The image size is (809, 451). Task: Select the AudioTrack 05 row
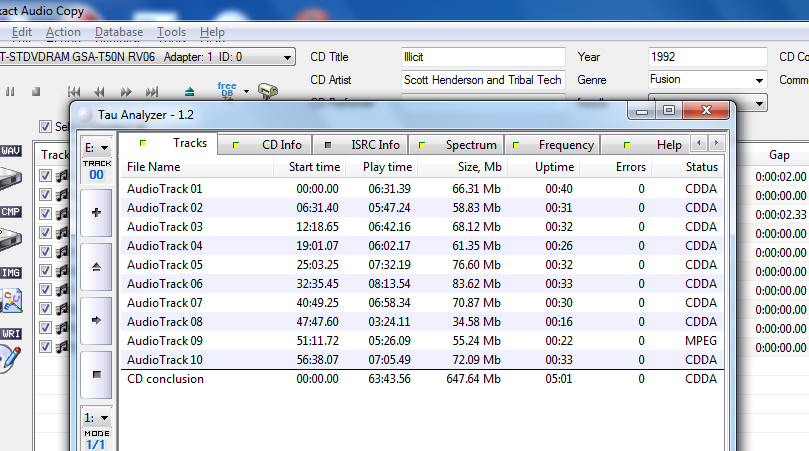[422, 265]
